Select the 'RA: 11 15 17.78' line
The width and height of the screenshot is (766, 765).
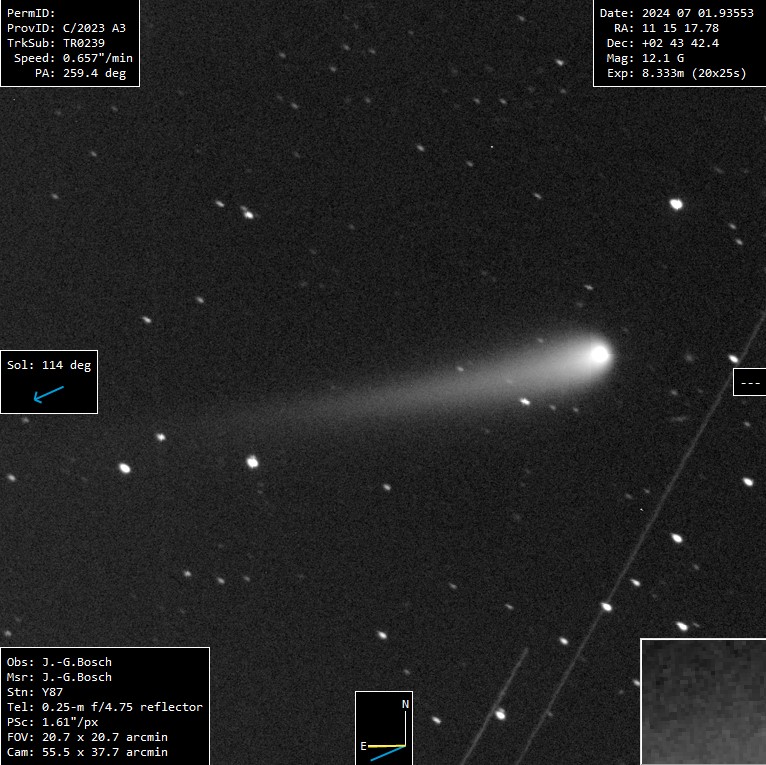pyautogui.click(x=666, y=28)
